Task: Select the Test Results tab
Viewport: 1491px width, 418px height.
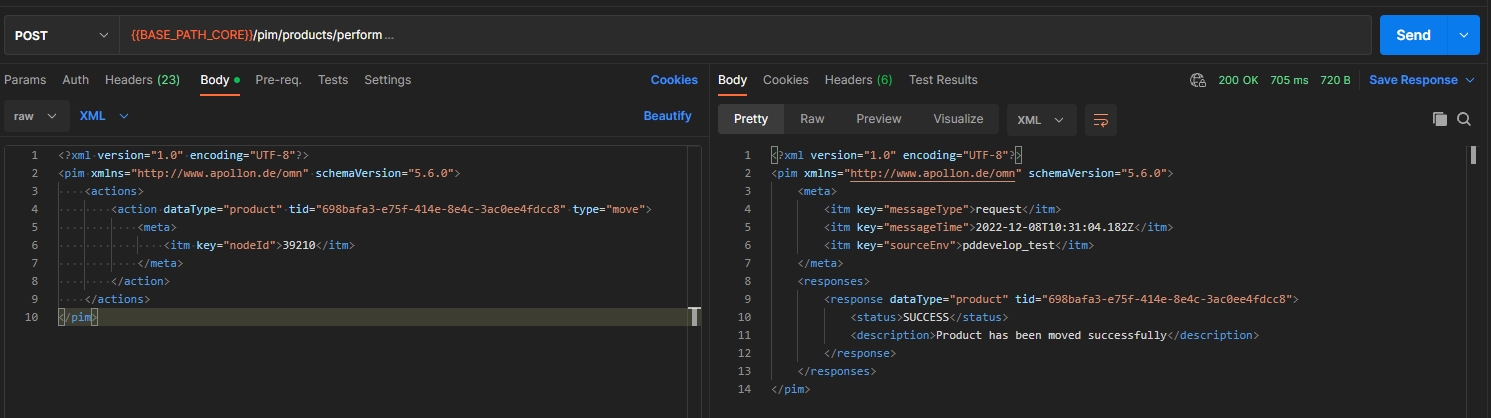Action: 942,80
